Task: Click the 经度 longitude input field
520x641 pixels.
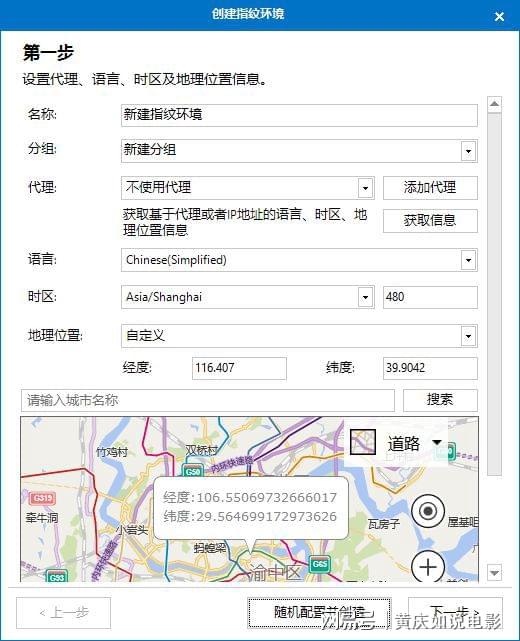Action: click(x=239, y=368)
